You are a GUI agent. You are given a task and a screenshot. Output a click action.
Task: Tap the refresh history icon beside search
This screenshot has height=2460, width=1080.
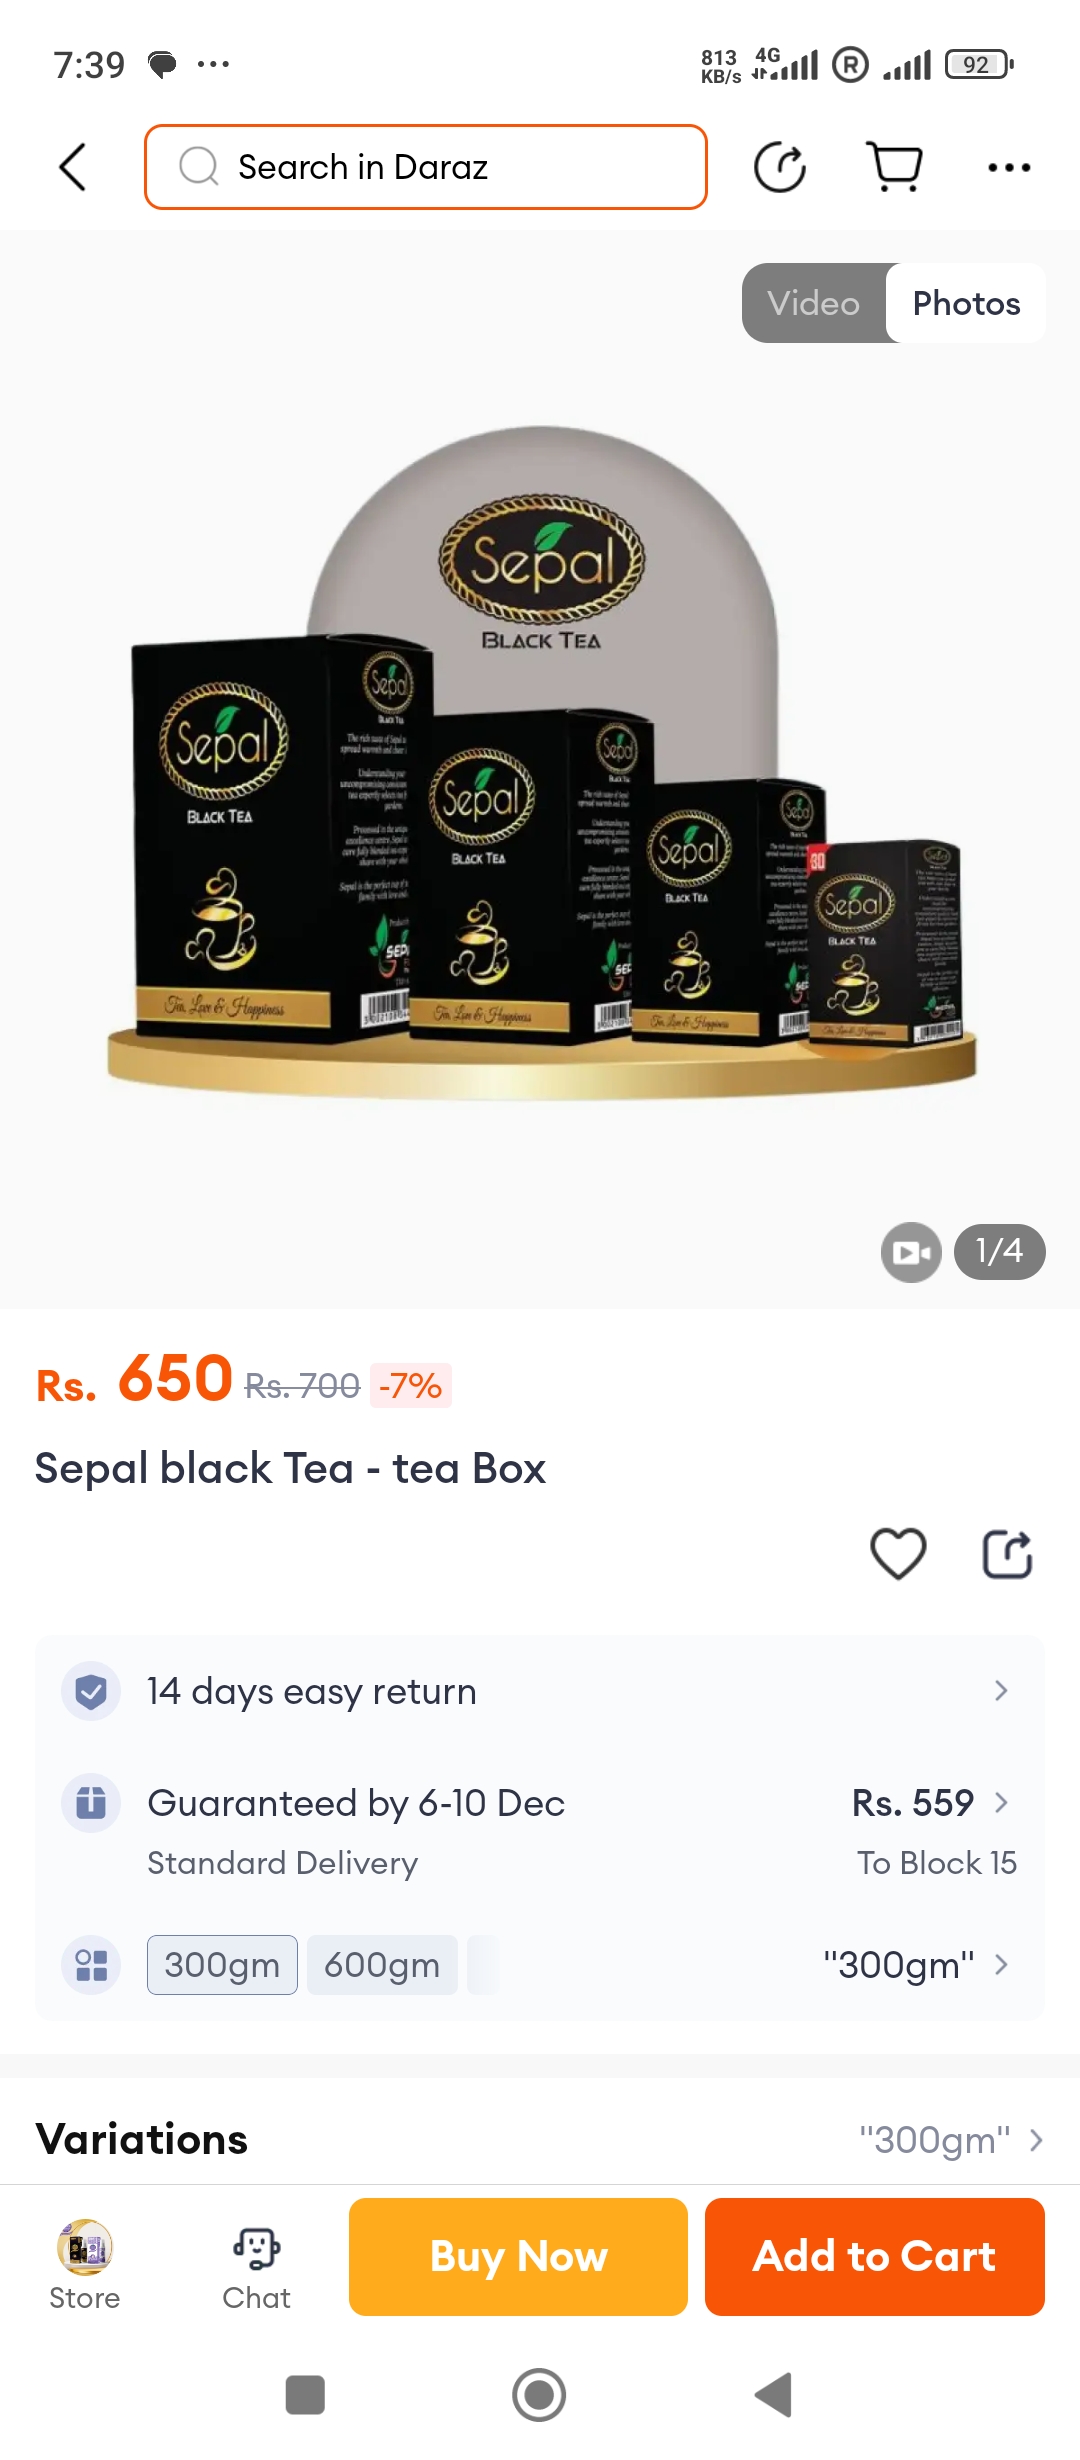coord(780,167)
